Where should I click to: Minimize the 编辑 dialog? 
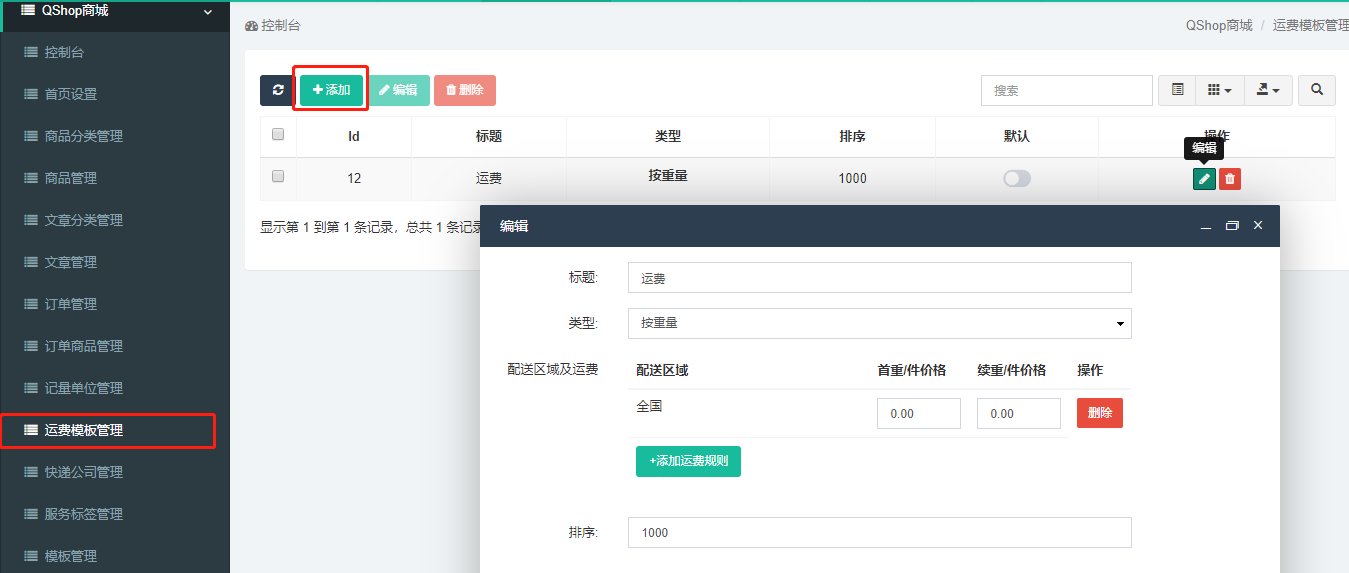tap(1206, 226)
